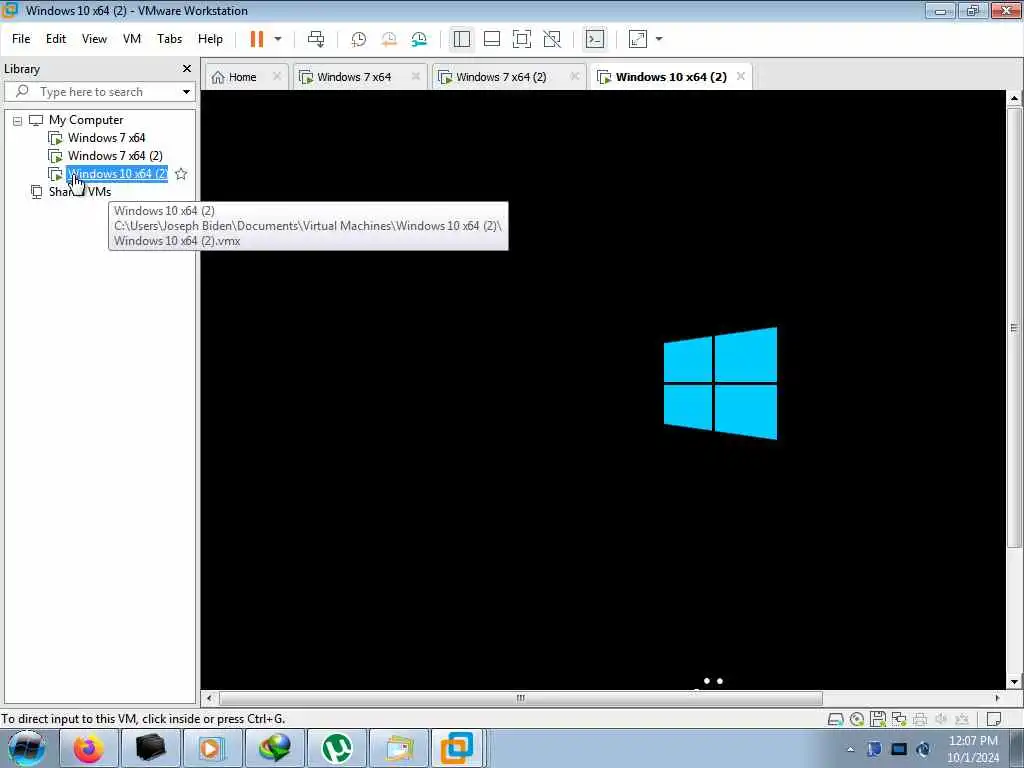Image resolution: width=1024 pixels, height=768 pixels.
Task: Click the vertical scrollbar down arrow
Action: 1014,682
